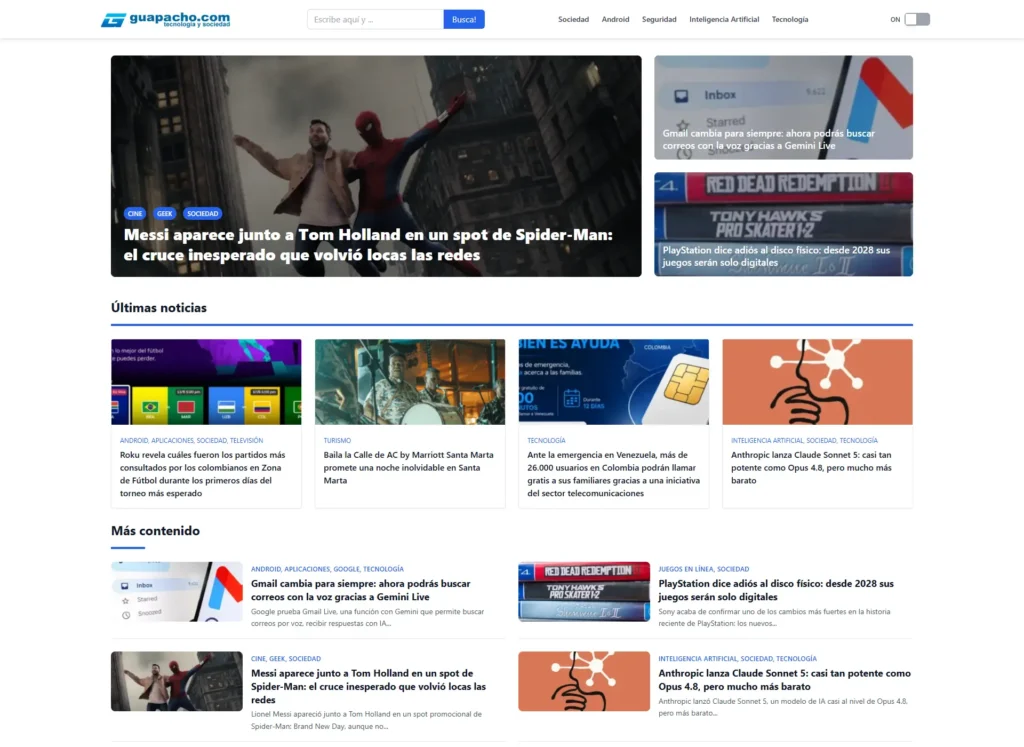Open the PlayStation disco físico featured side card
The width and height of the screenshot is (1024, 747).
783,224
